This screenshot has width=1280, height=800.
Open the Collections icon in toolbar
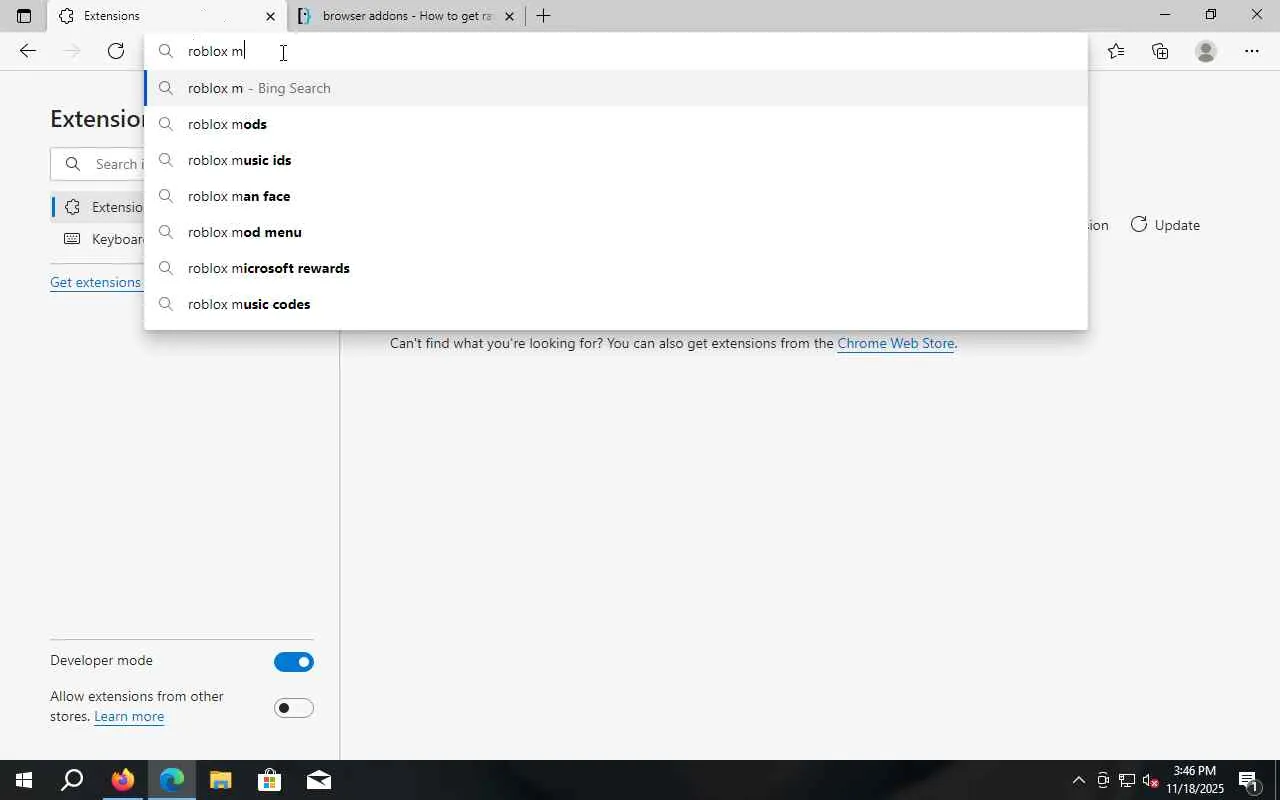pos(1160,51)
